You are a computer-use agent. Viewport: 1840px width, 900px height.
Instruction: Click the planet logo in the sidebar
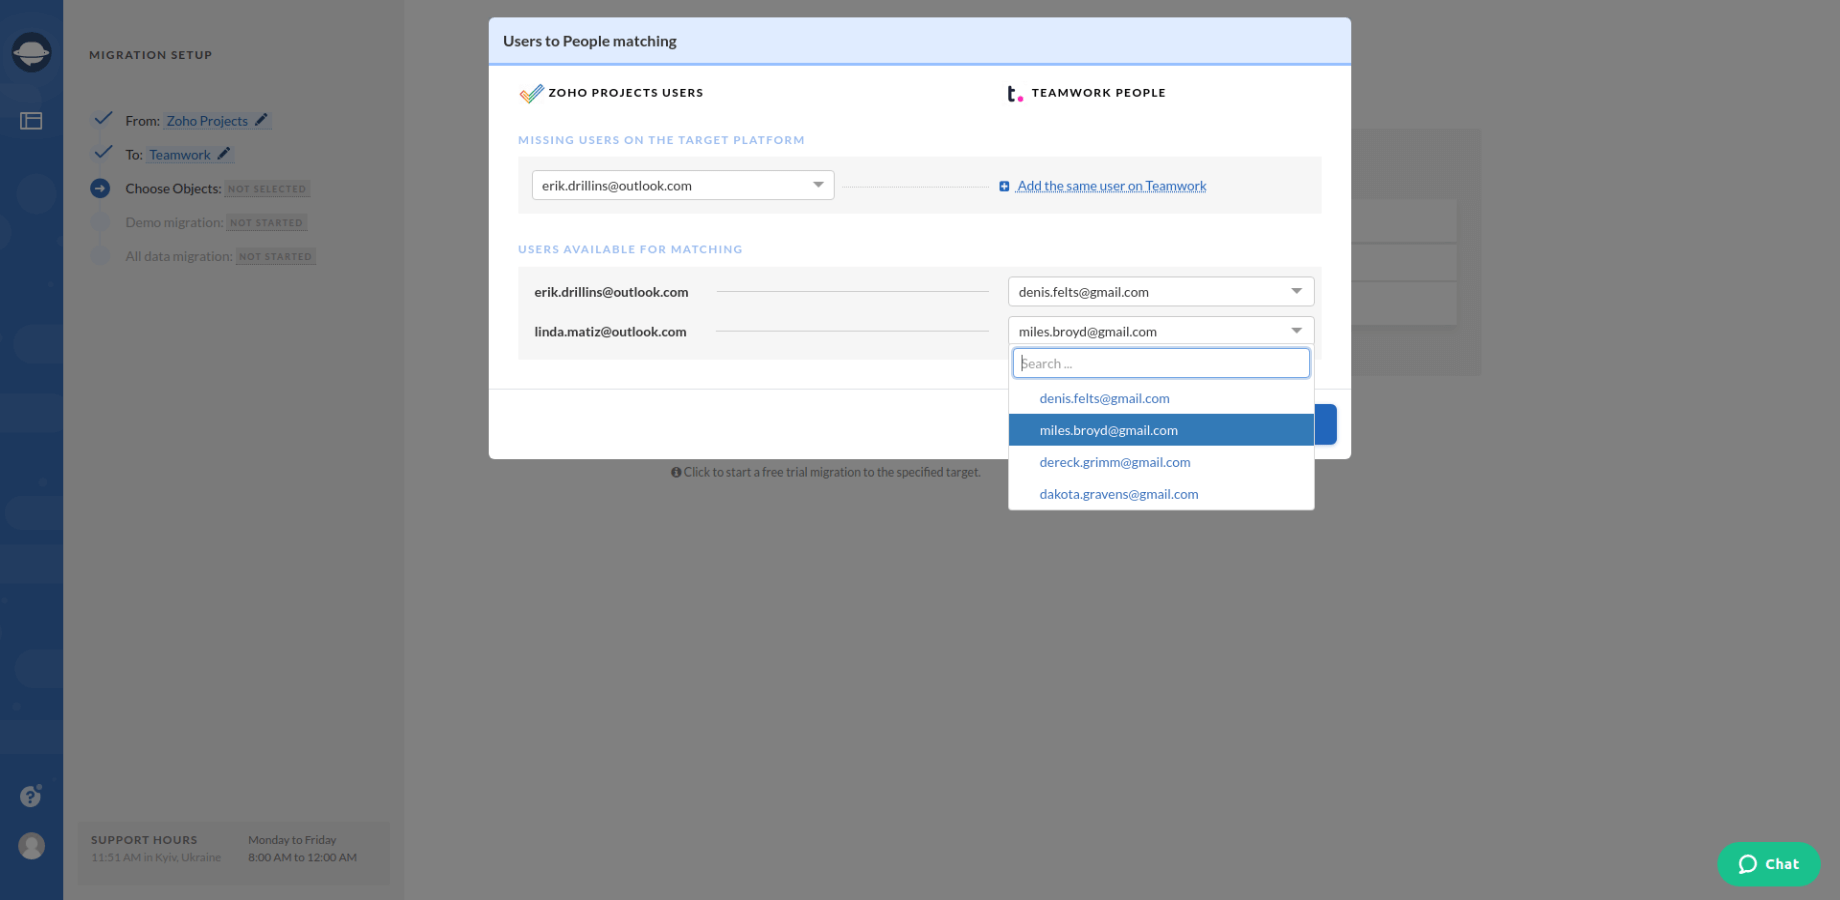click(x=31, y=52)
